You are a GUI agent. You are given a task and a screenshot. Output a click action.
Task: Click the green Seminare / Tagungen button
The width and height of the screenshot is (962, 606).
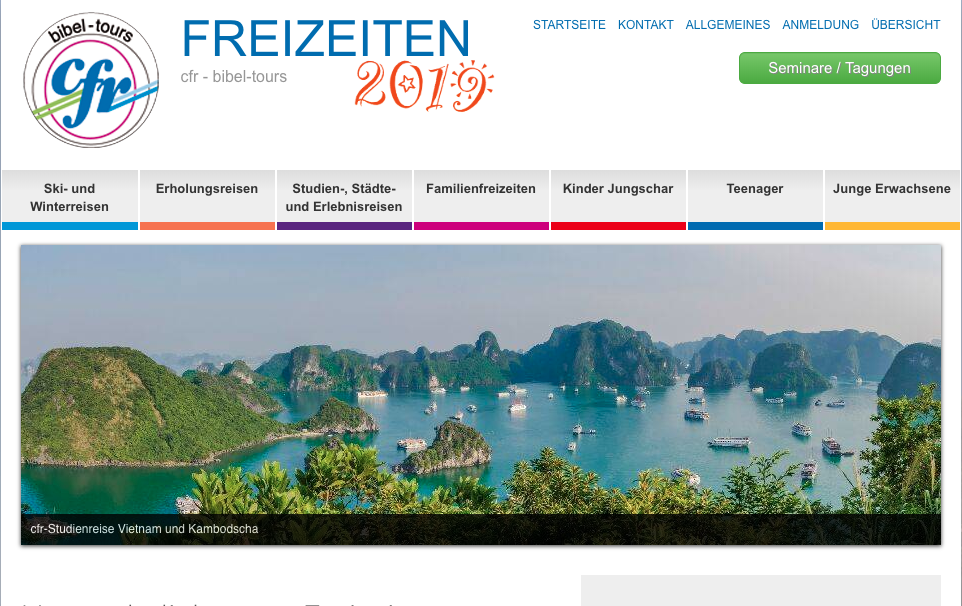point(839,68)
